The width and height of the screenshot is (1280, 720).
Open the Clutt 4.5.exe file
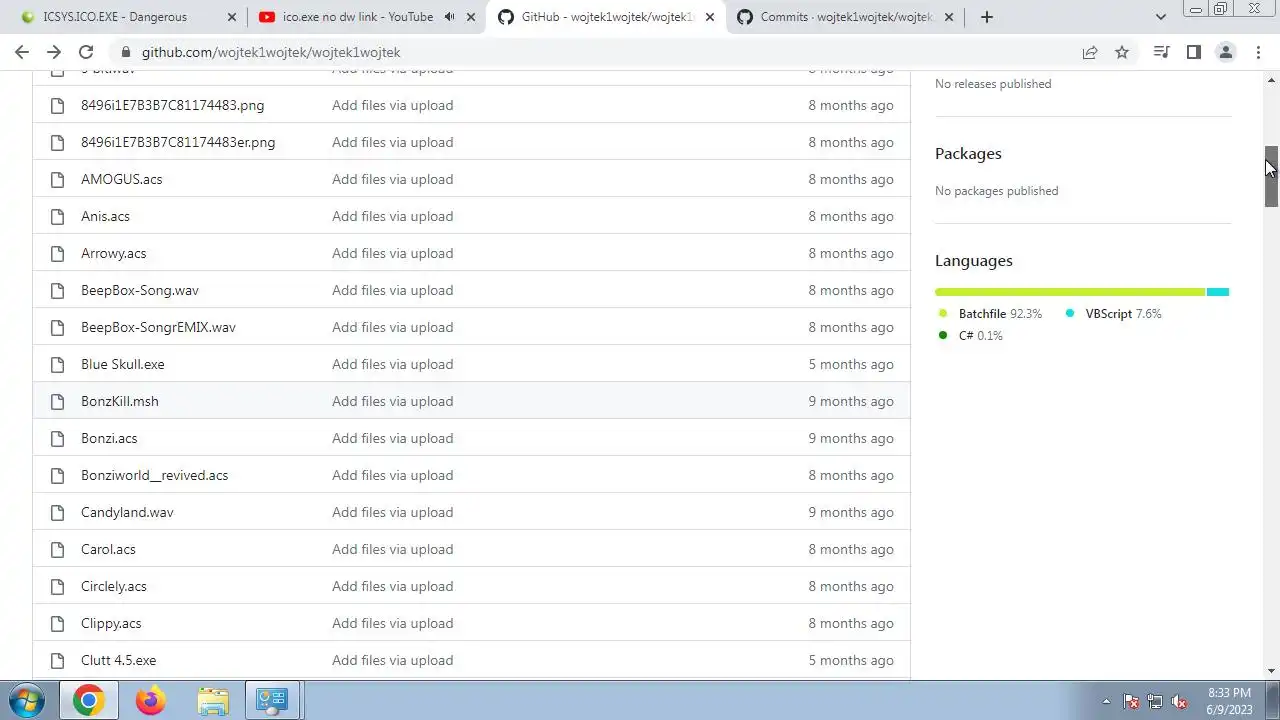tap(118, 660)
